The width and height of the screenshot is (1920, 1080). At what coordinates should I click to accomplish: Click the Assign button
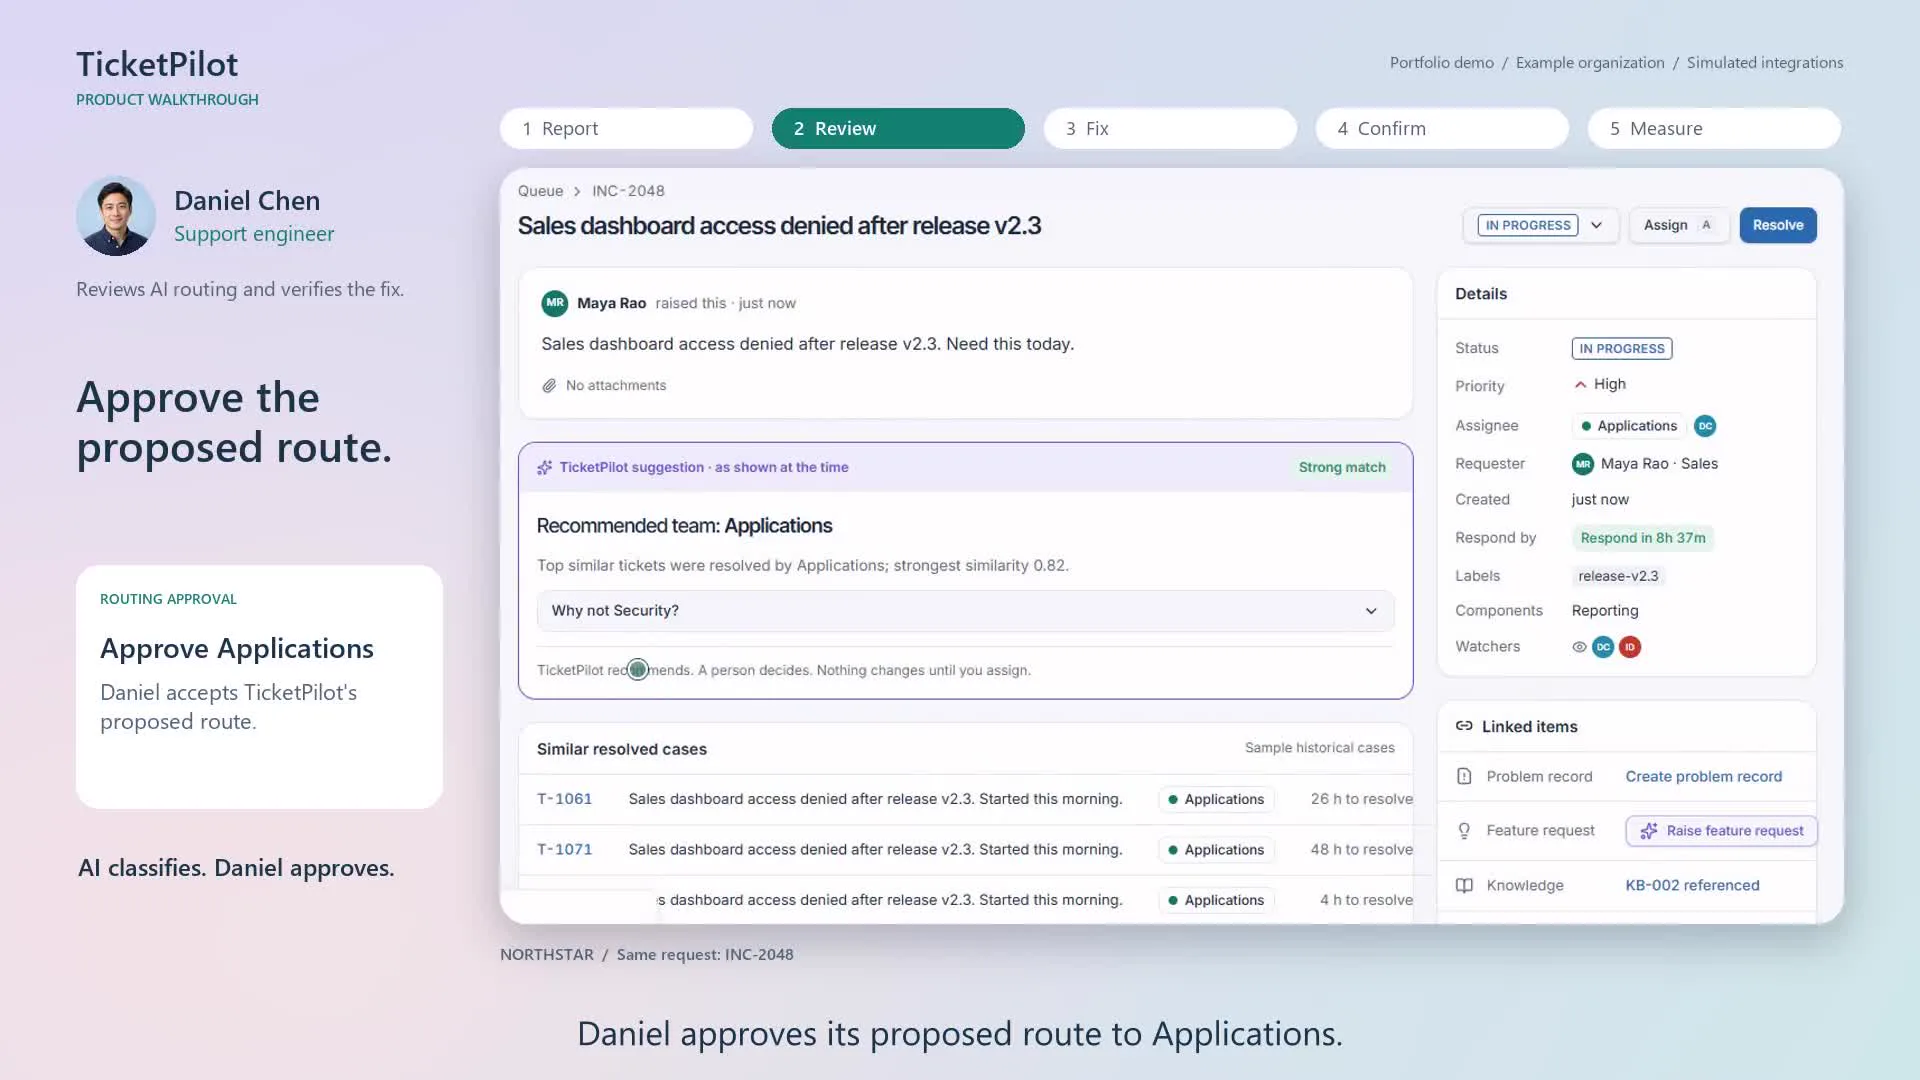[1679, 225]
